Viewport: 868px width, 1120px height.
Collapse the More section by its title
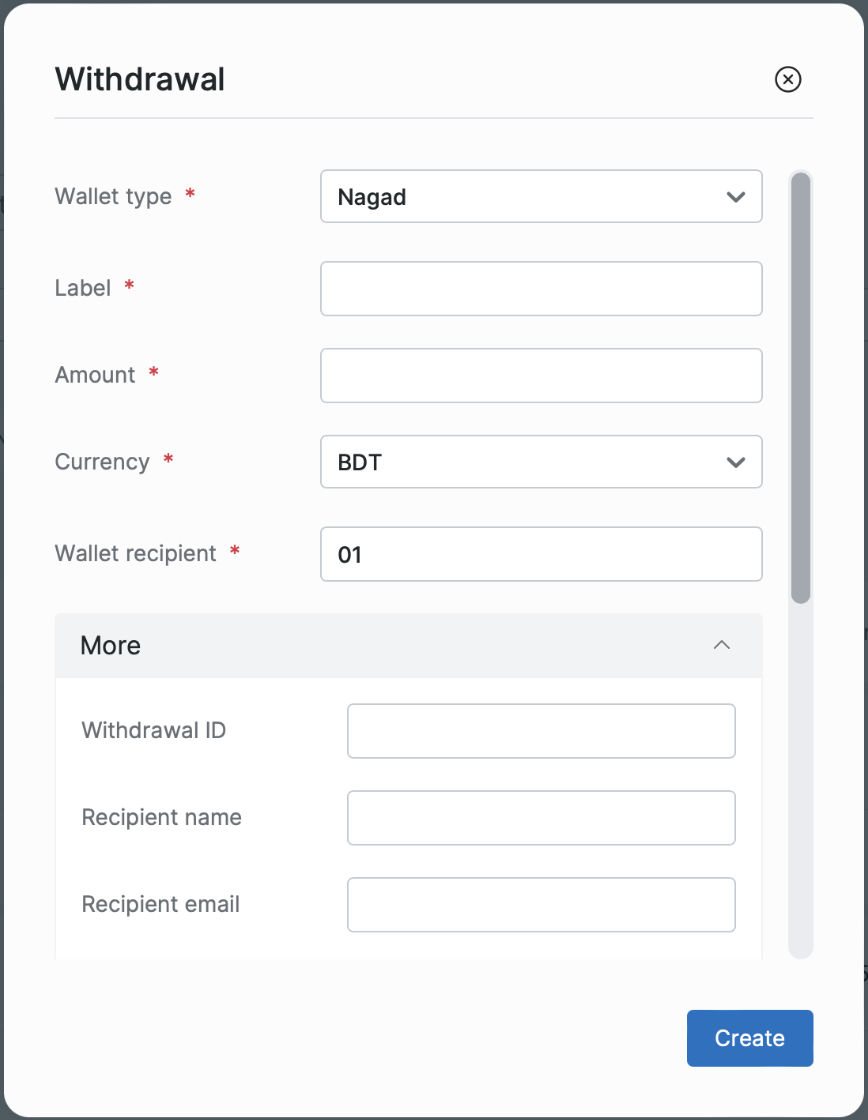click(111, 645)
